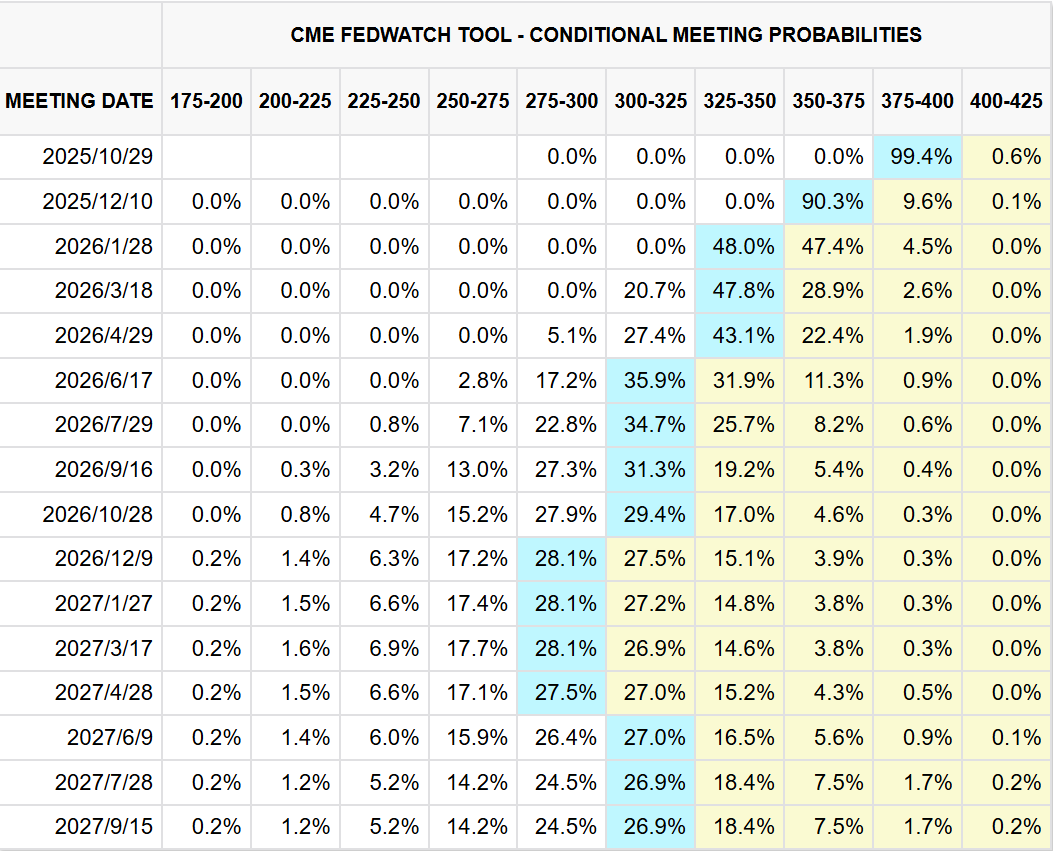Click the 175-200 rate range header
The width and height of the screenshot is (1053, 851).
pyautogui.click(x=206, y=101)
